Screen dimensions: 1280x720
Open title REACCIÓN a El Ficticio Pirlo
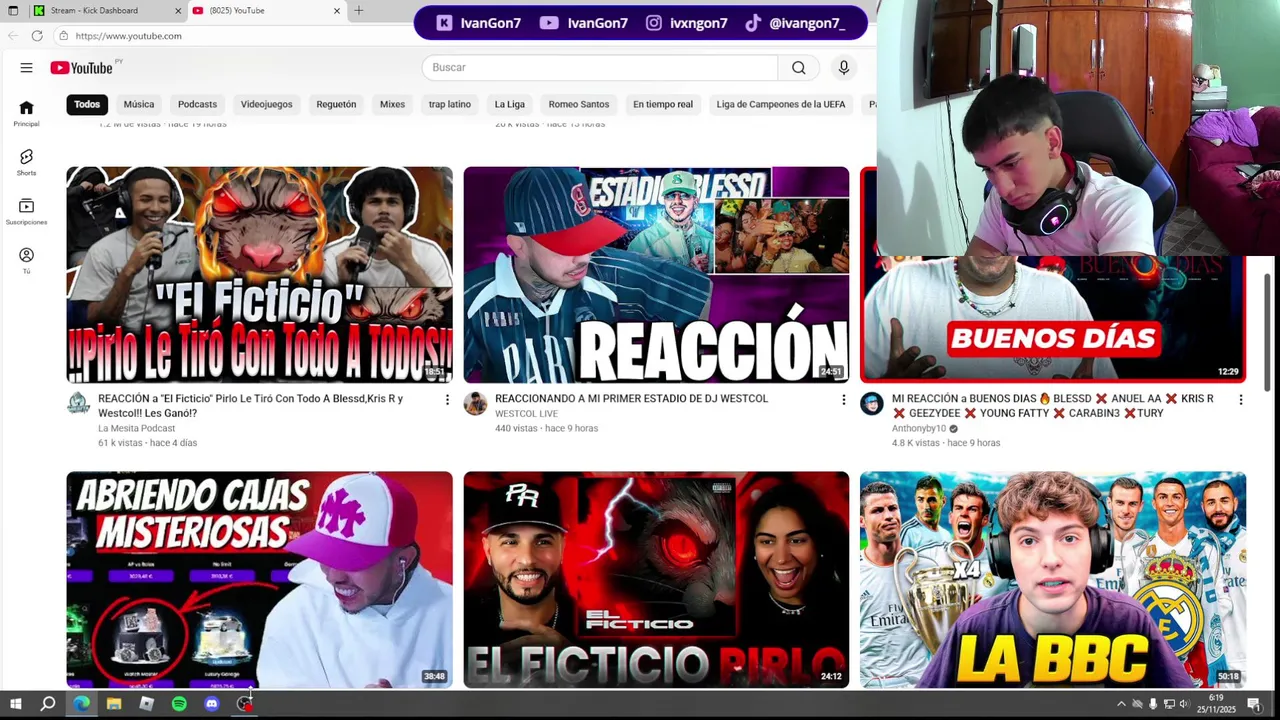[x=251, y=405]
